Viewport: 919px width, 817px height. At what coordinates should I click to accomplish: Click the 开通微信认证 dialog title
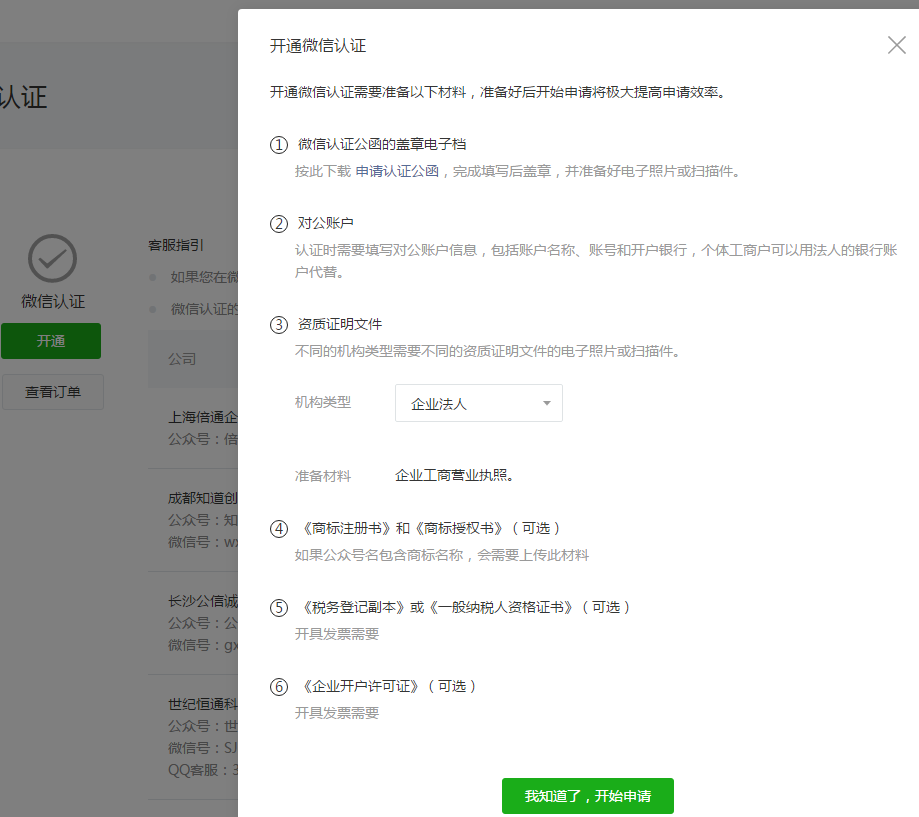click(318, 46)
